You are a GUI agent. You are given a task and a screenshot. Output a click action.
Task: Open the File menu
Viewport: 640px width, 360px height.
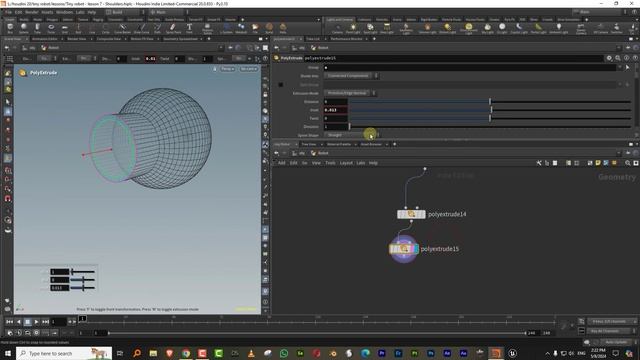pos(8,12)
